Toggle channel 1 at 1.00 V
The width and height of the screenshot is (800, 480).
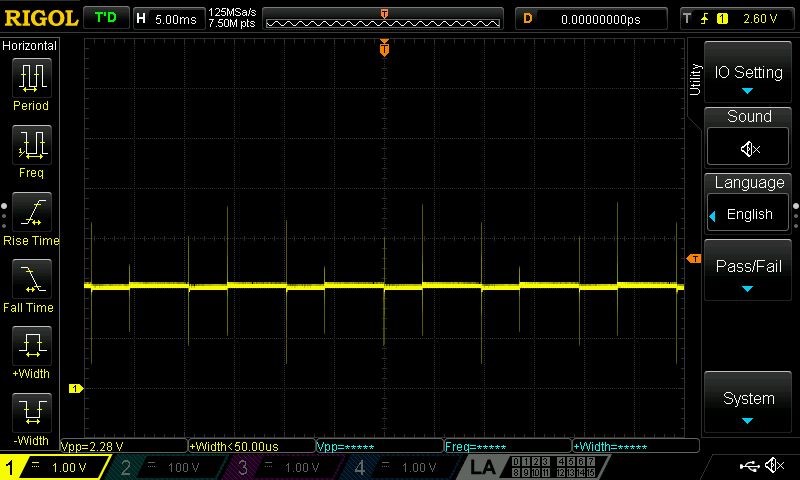[x=54, y=467]
